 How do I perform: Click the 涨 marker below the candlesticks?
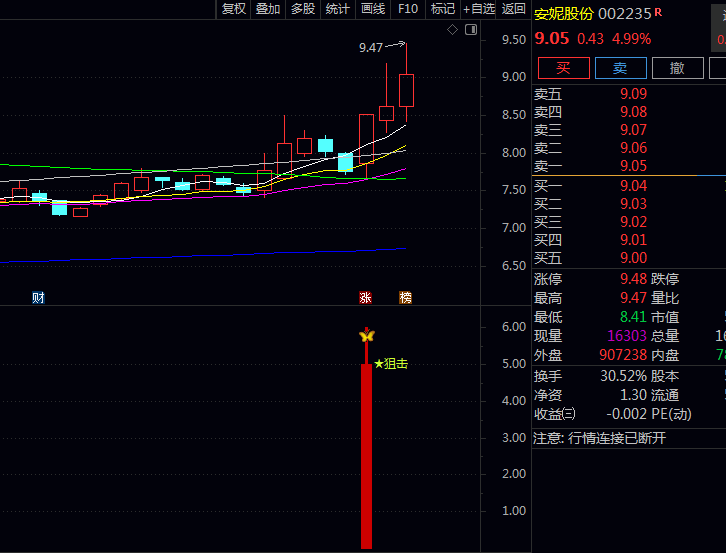coord(365,297)
